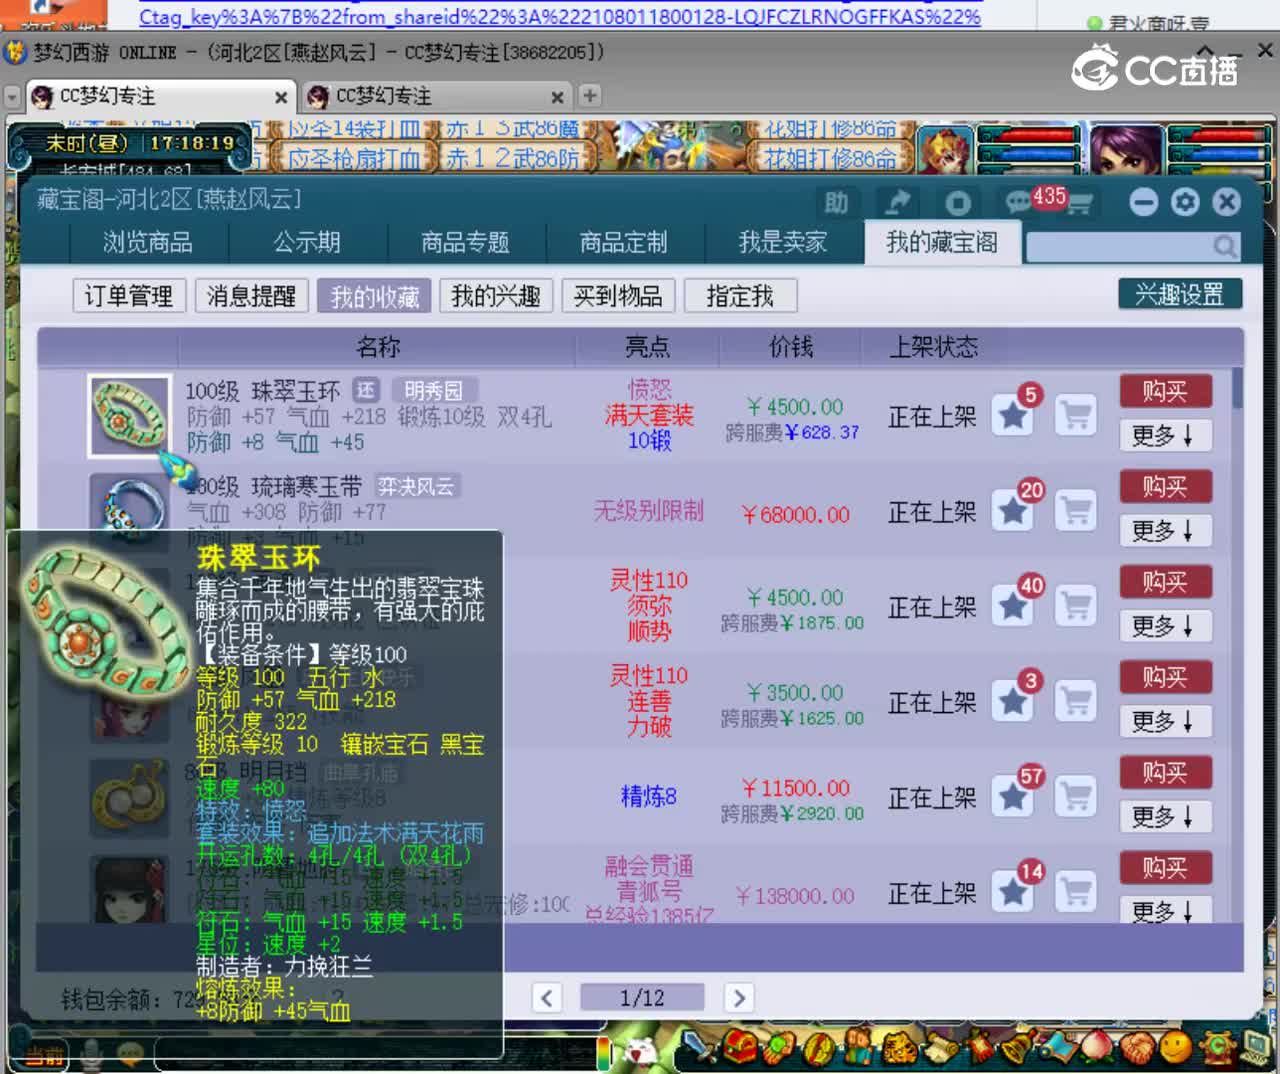Image resolution: width=1280 pixels, height=1074 pixels.
Task: Add new tab with plus button
Action: (x=590, y=96)
